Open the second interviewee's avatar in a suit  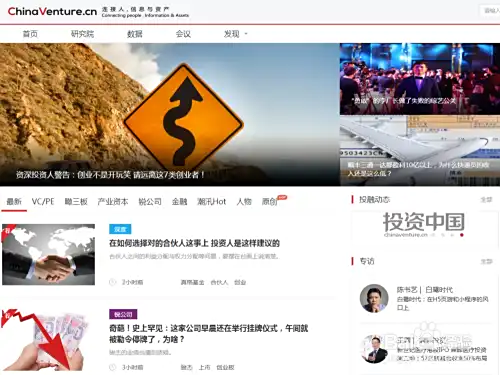pos(374,349)
